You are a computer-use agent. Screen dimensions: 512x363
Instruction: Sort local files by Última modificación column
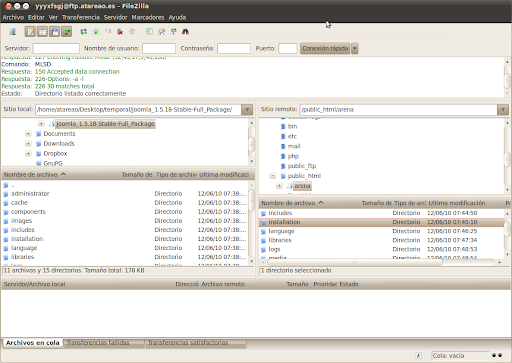[x=224, y=175]
